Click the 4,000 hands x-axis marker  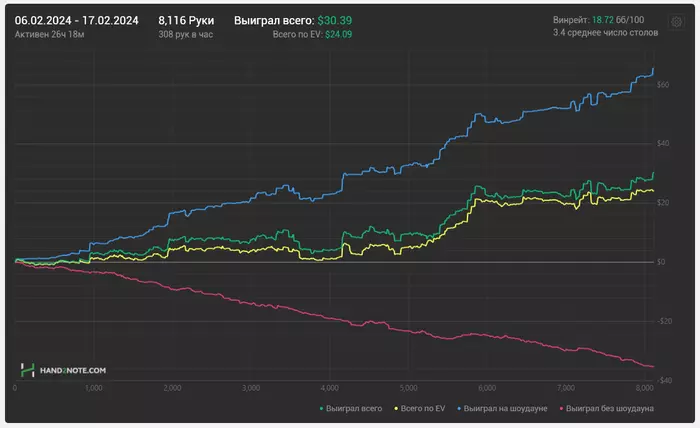(x=329, y=387)
